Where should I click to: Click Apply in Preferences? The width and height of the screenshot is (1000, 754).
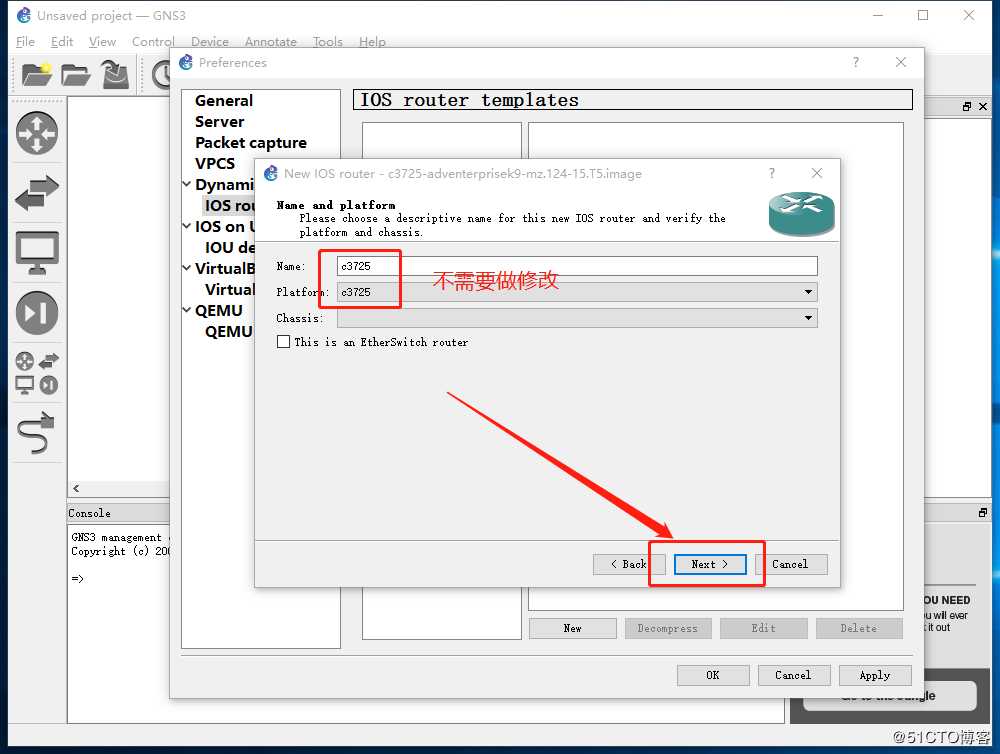875,676
